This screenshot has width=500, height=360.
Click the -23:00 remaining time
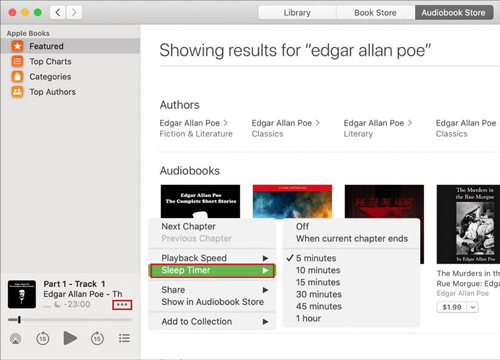coord(77,304)
